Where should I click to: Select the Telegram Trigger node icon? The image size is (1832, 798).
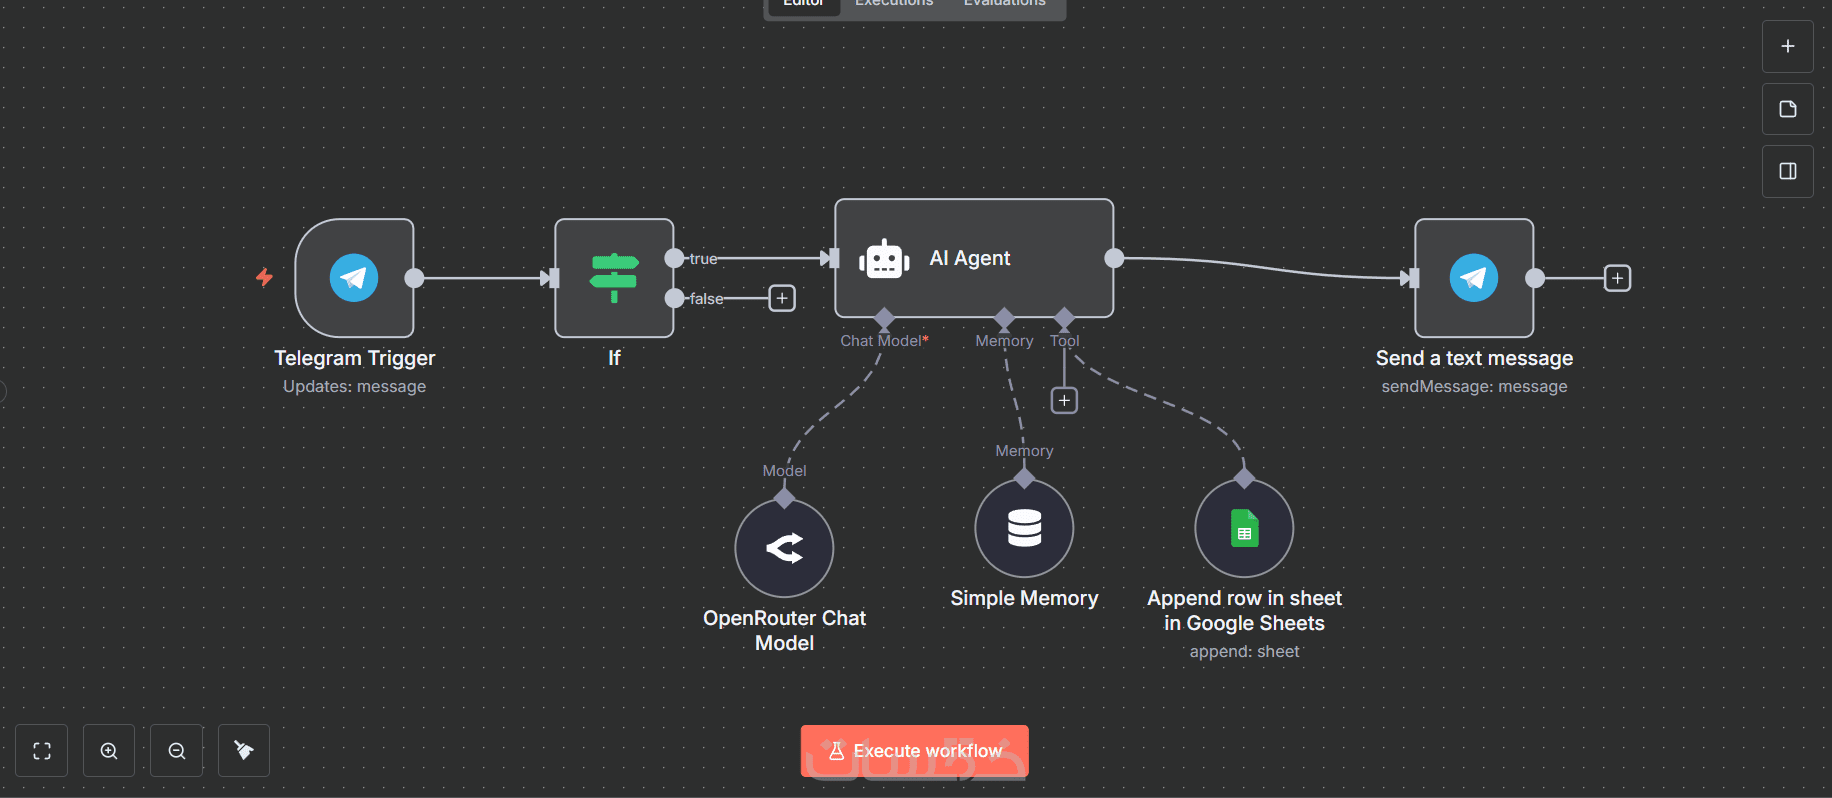[x=354, y=278]
